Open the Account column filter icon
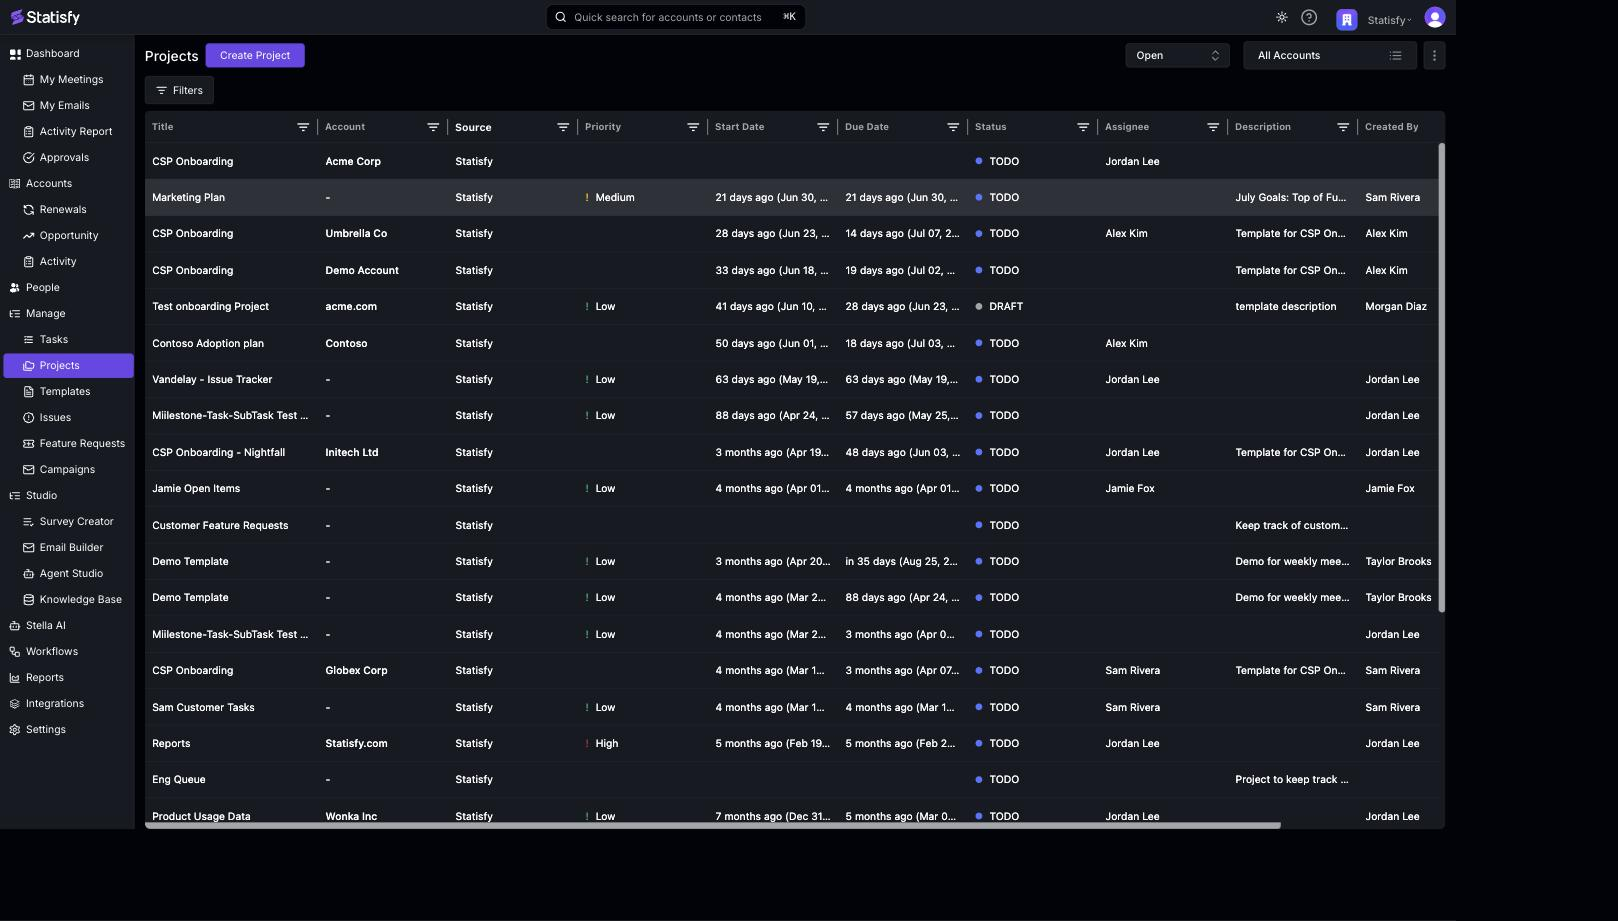Screen dimensions: 1618x921 (433, 127)
